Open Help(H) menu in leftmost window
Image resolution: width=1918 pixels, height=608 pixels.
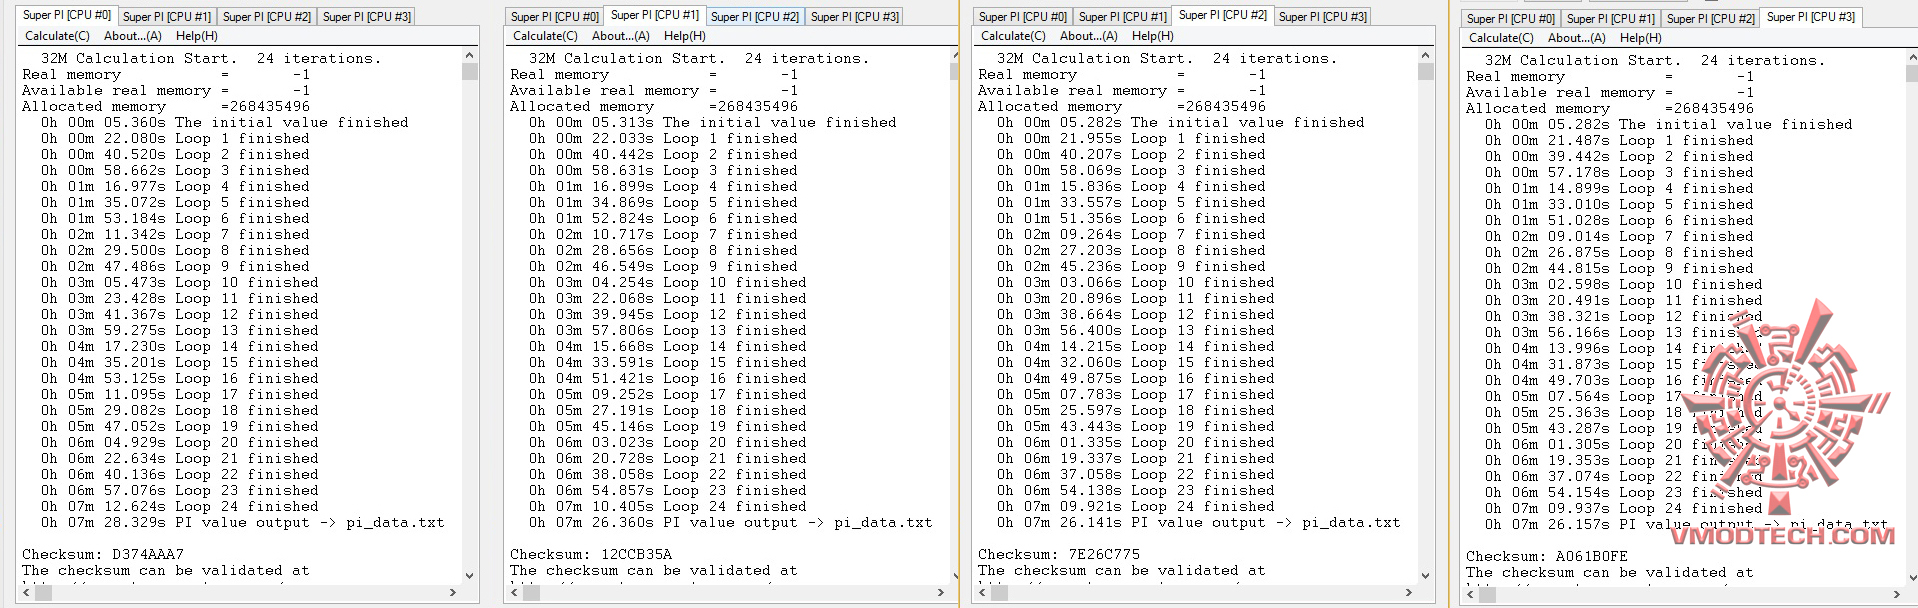click(x=196, y=36)
